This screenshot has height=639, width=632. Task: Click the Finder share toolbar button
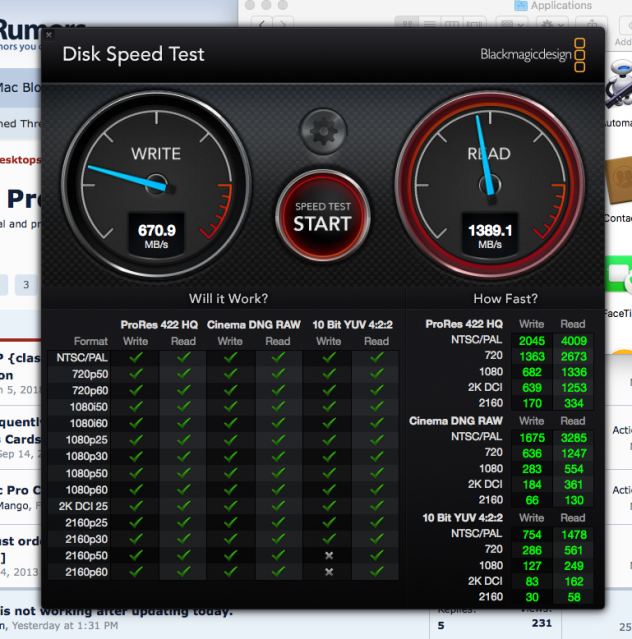pos(592,24)
